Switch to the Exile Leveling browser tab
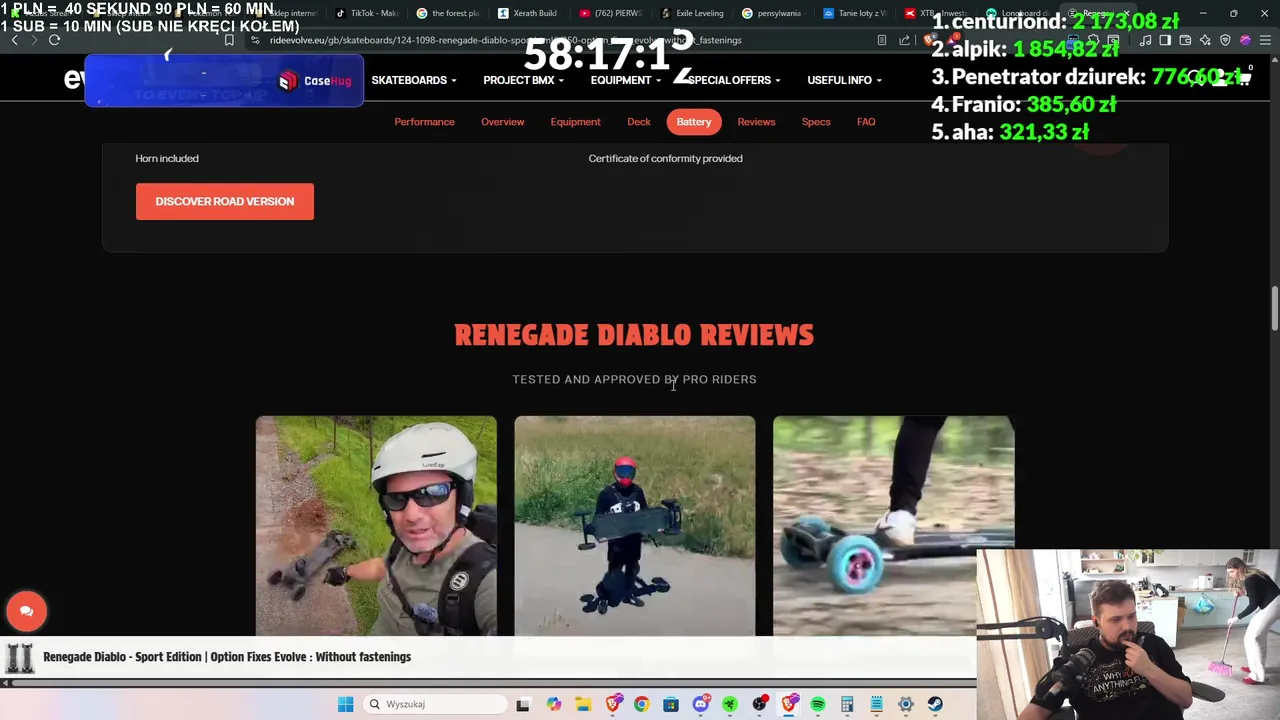1280x720 pixels. (x=692, y=13)
